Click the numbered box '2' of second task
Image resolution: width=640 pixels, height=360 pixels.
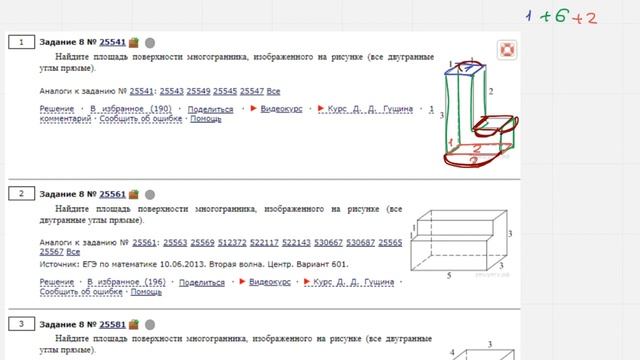[21, 193]
